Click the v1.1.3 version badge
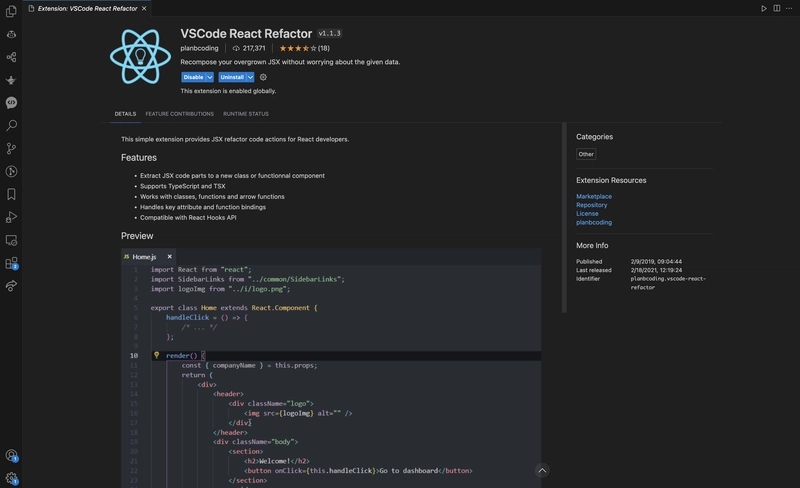The height and width of the screenshot is (488, 800). tap(330, 33)
